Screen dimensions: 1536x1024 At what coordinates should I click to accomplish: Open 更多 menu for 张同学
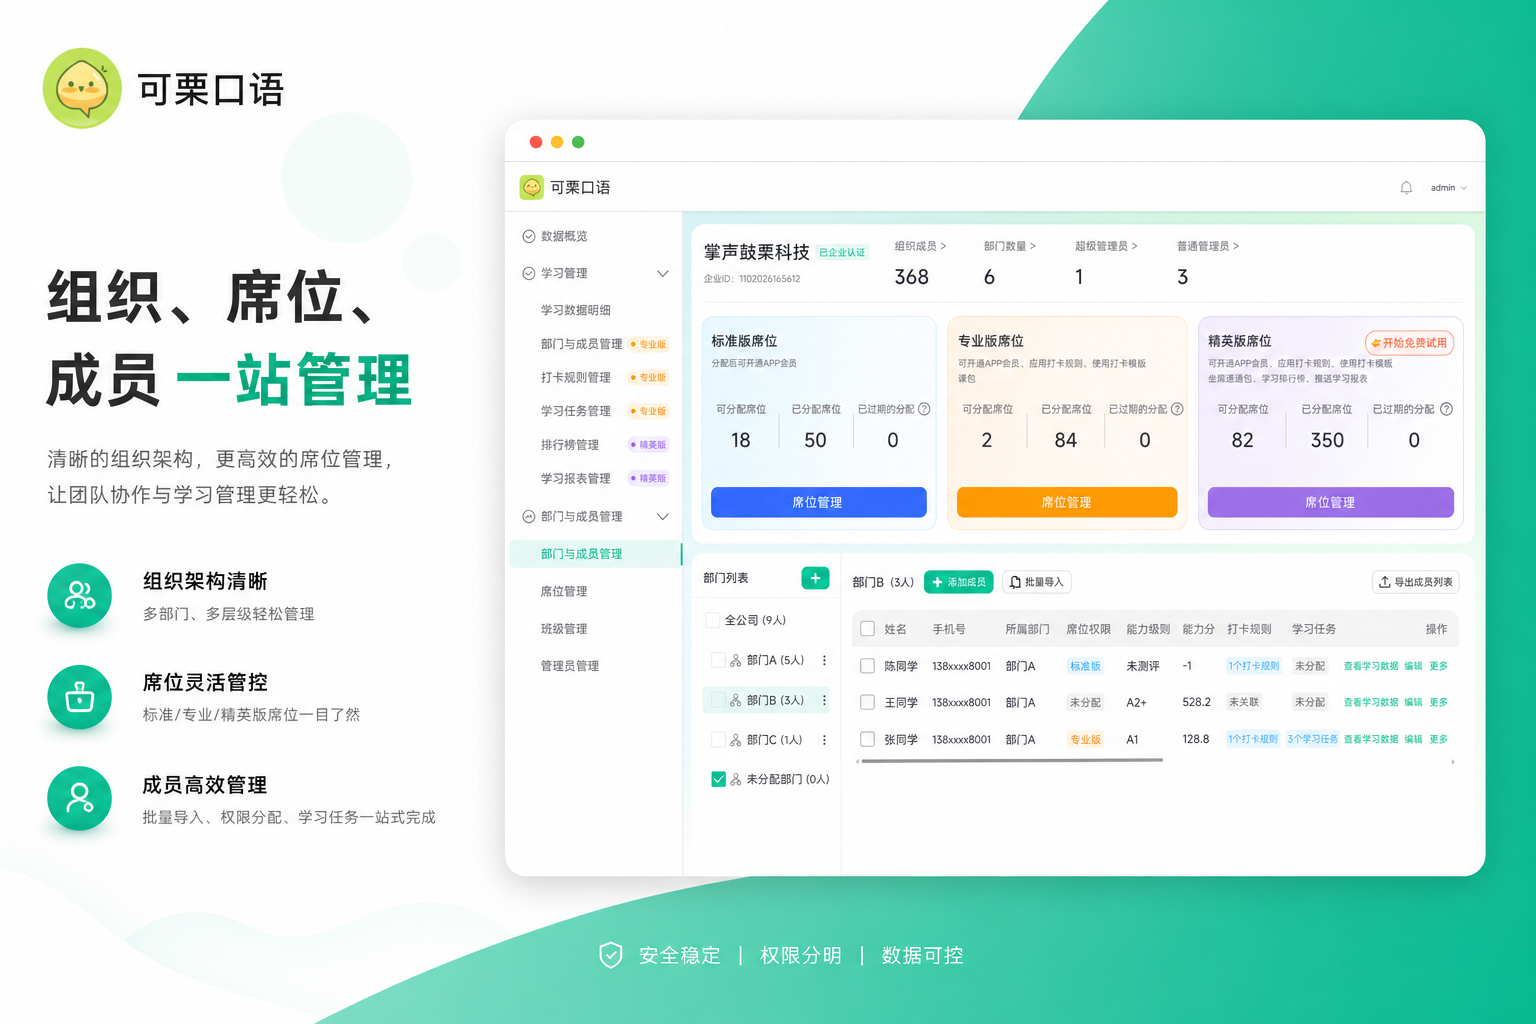(1438, 739)
